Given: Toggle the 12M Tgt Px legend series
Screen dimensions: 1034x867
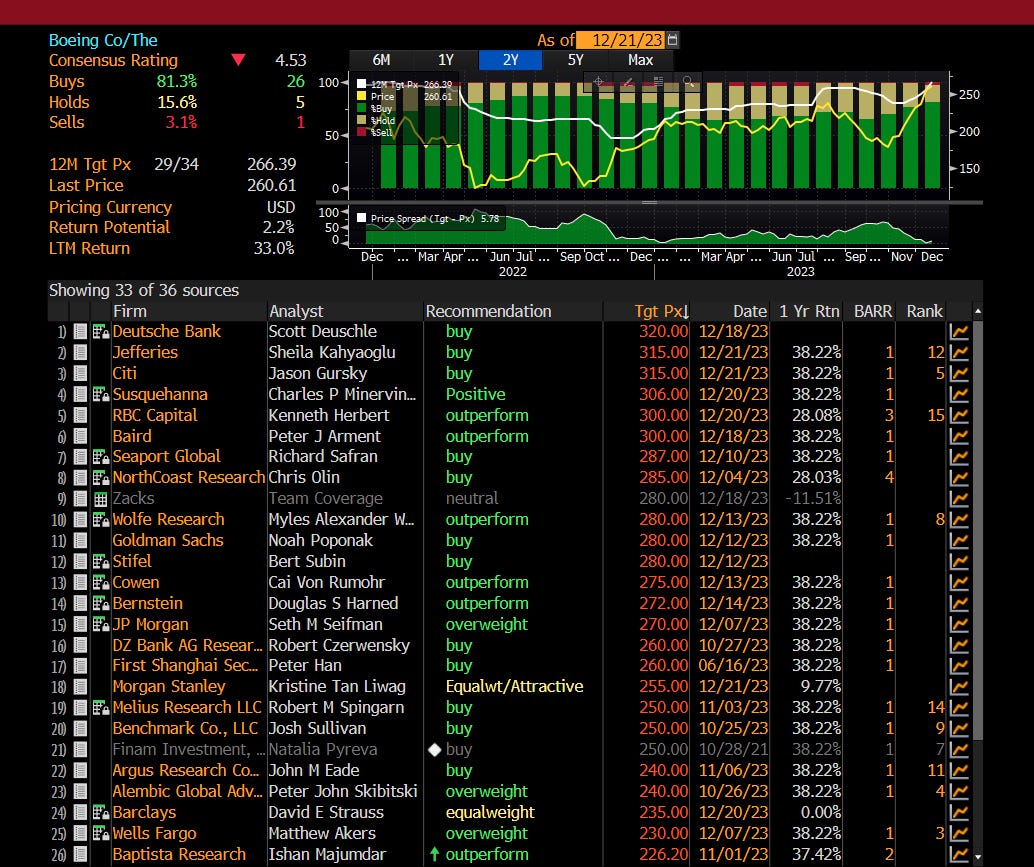Looking at the screenshot, I should point(361,84).
